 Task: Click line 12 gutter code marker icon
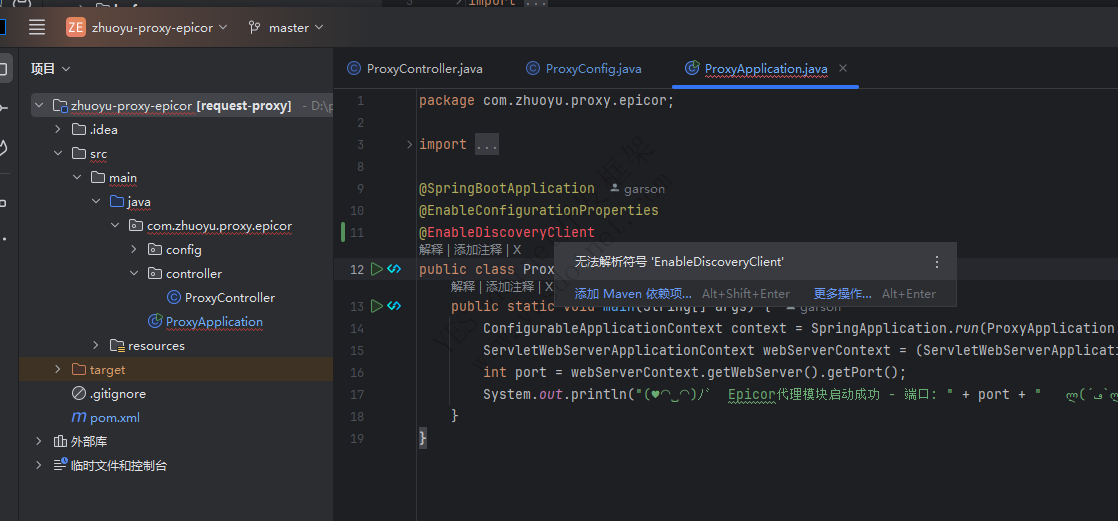click(x=394, y=269)
